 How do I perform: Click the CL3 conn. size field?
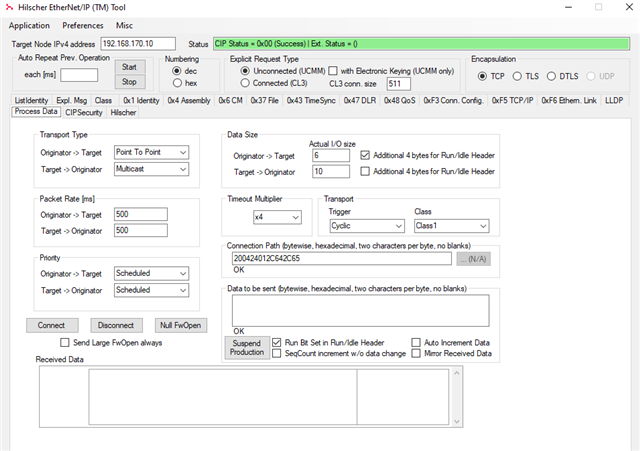[x=398, y=84]
